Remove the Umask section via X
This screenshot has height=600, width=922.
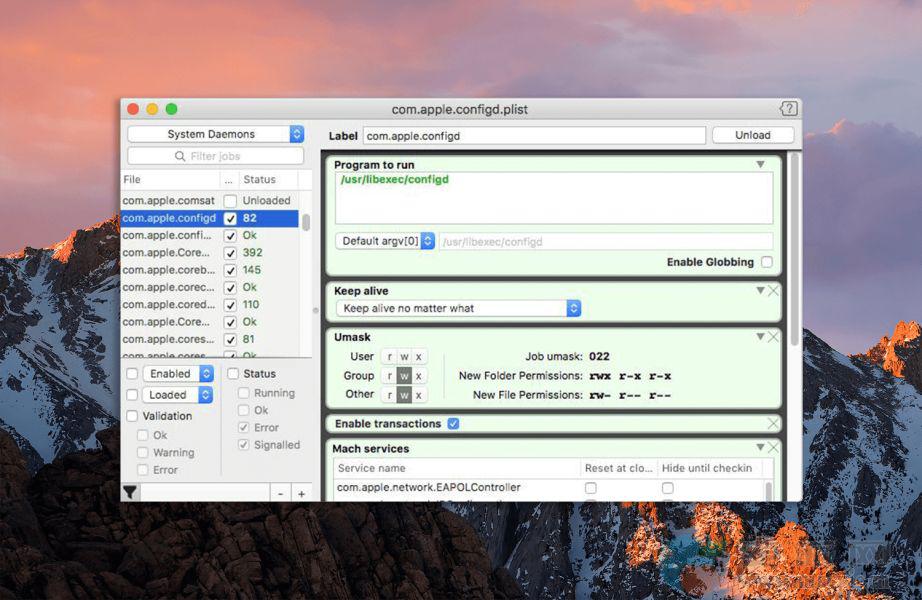(x=773, y=337)
